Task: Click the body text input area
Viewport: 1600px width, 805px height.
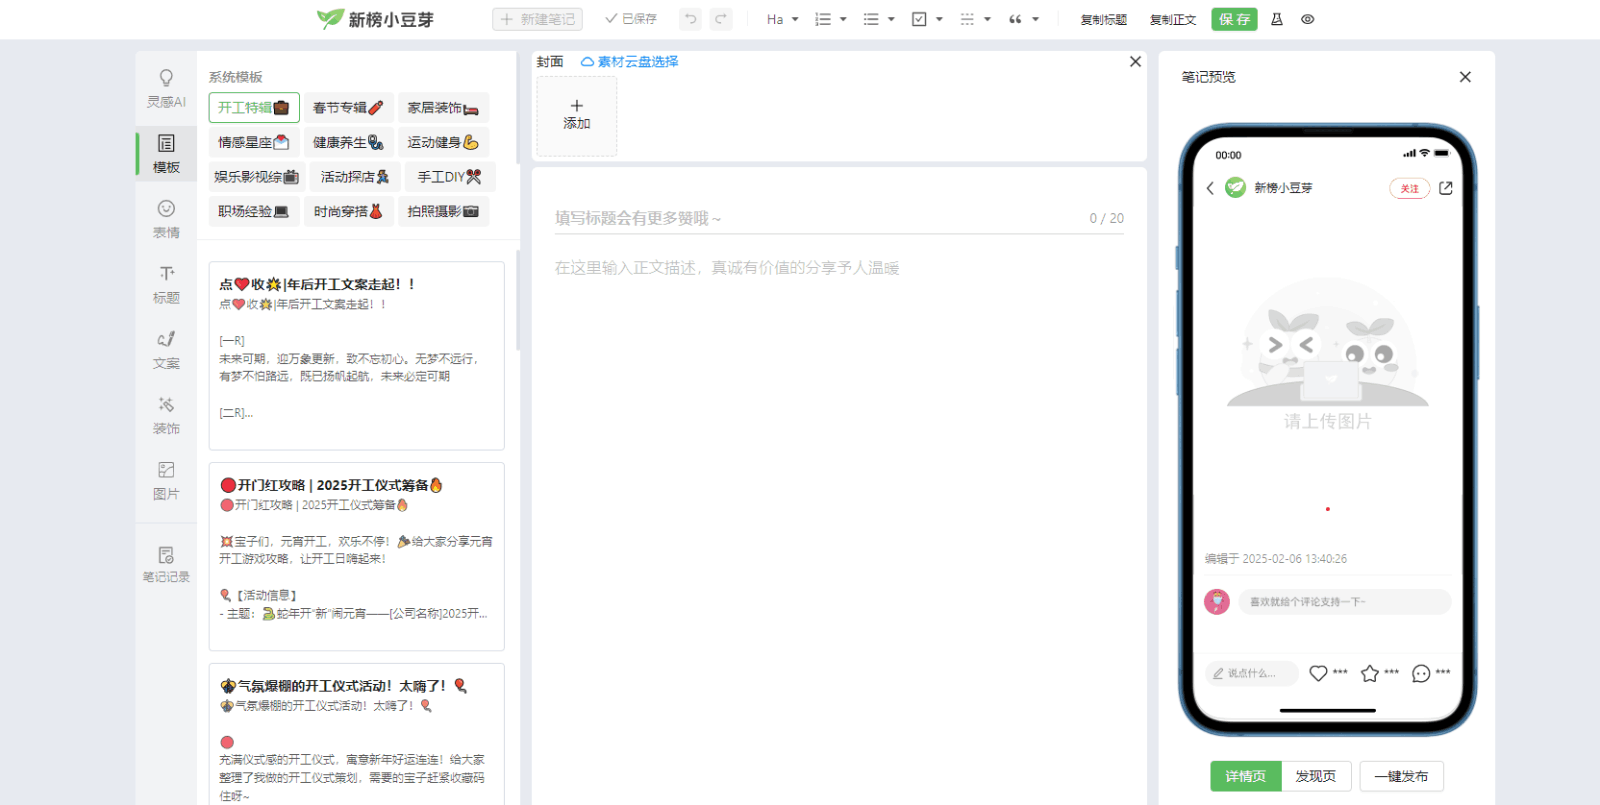Action: tap(839, 268)
